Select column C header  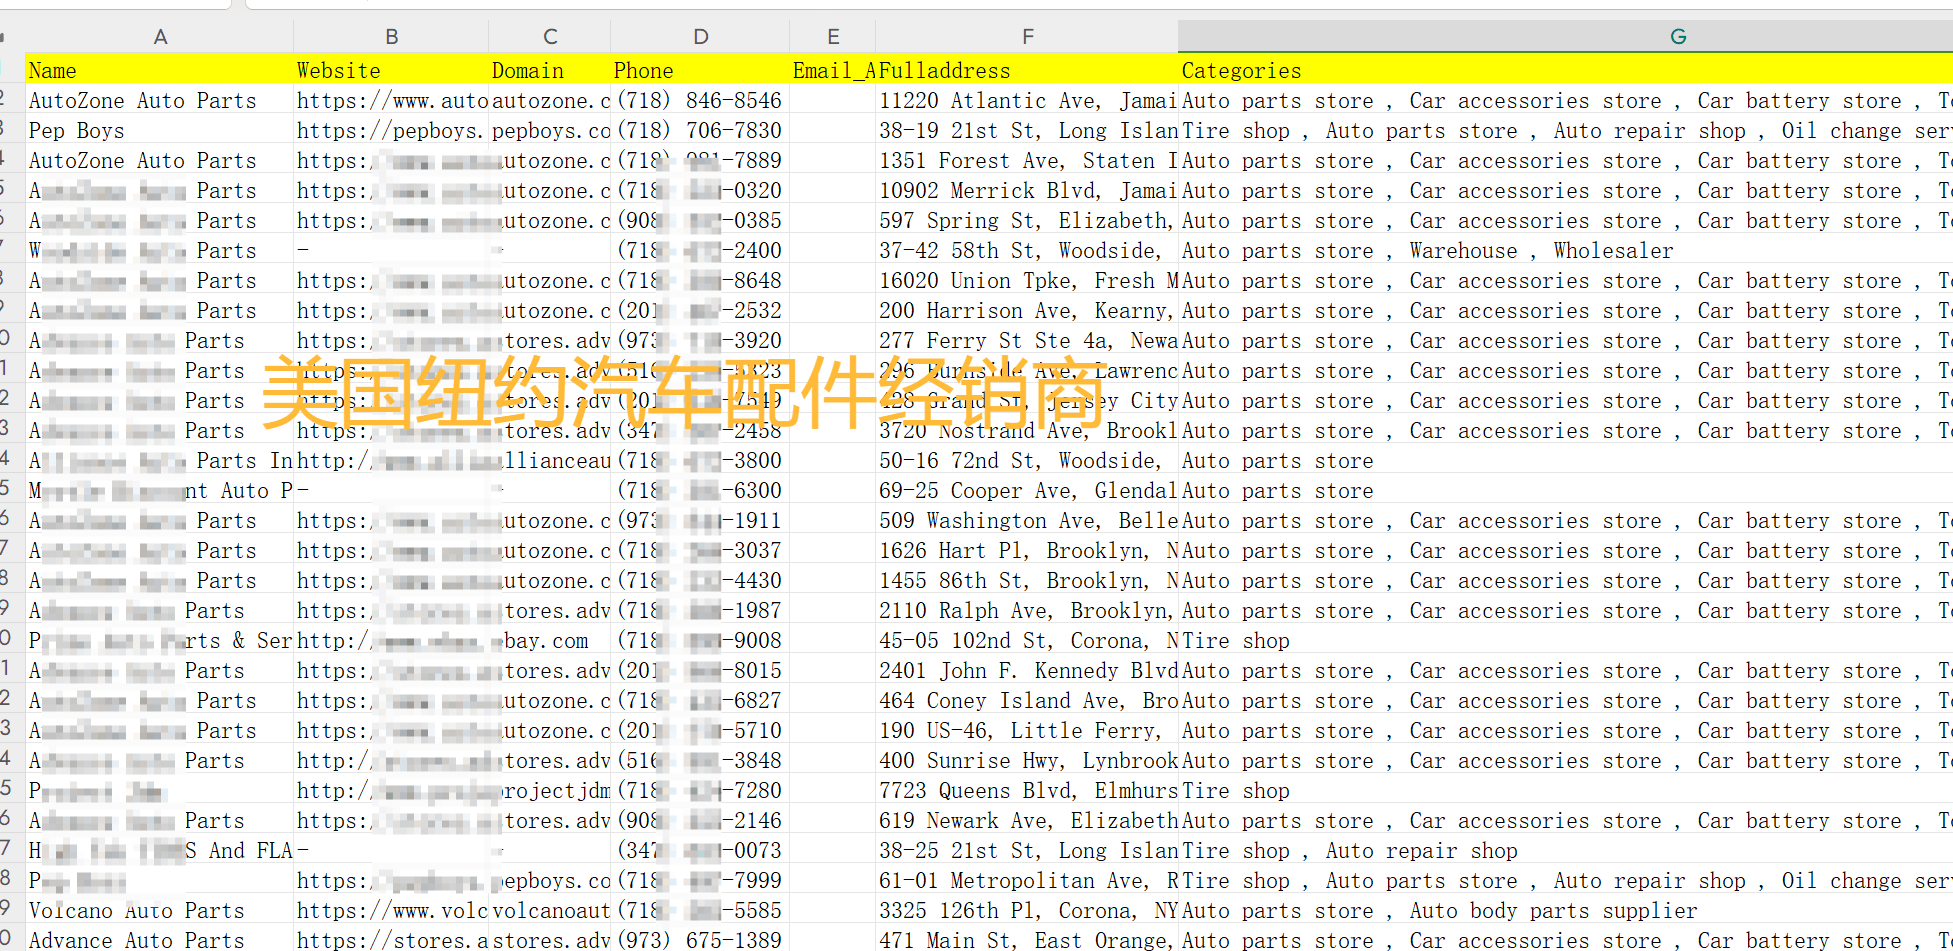(x=550, y=37)
